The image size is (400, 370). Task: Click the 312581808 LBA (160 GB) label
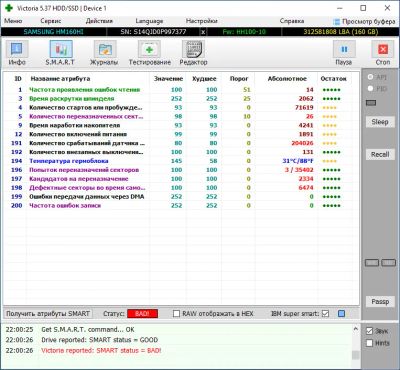coord(341,32)
